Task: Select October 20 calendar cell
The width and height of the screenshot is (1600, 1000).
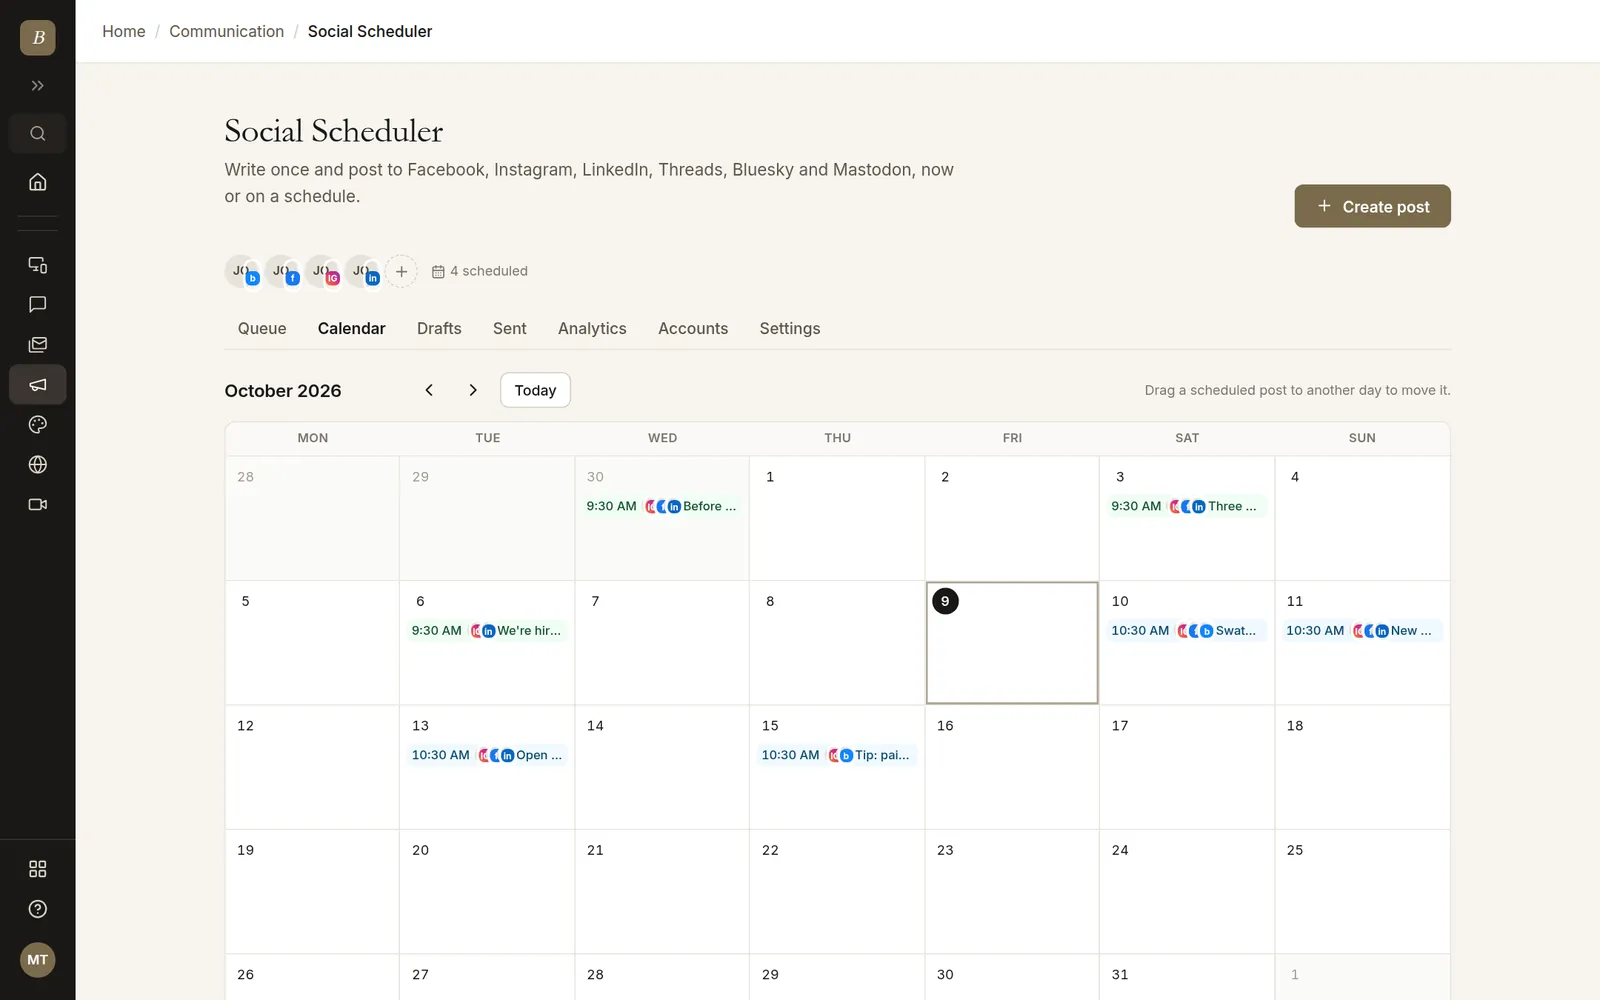Action: pos(487,892)
